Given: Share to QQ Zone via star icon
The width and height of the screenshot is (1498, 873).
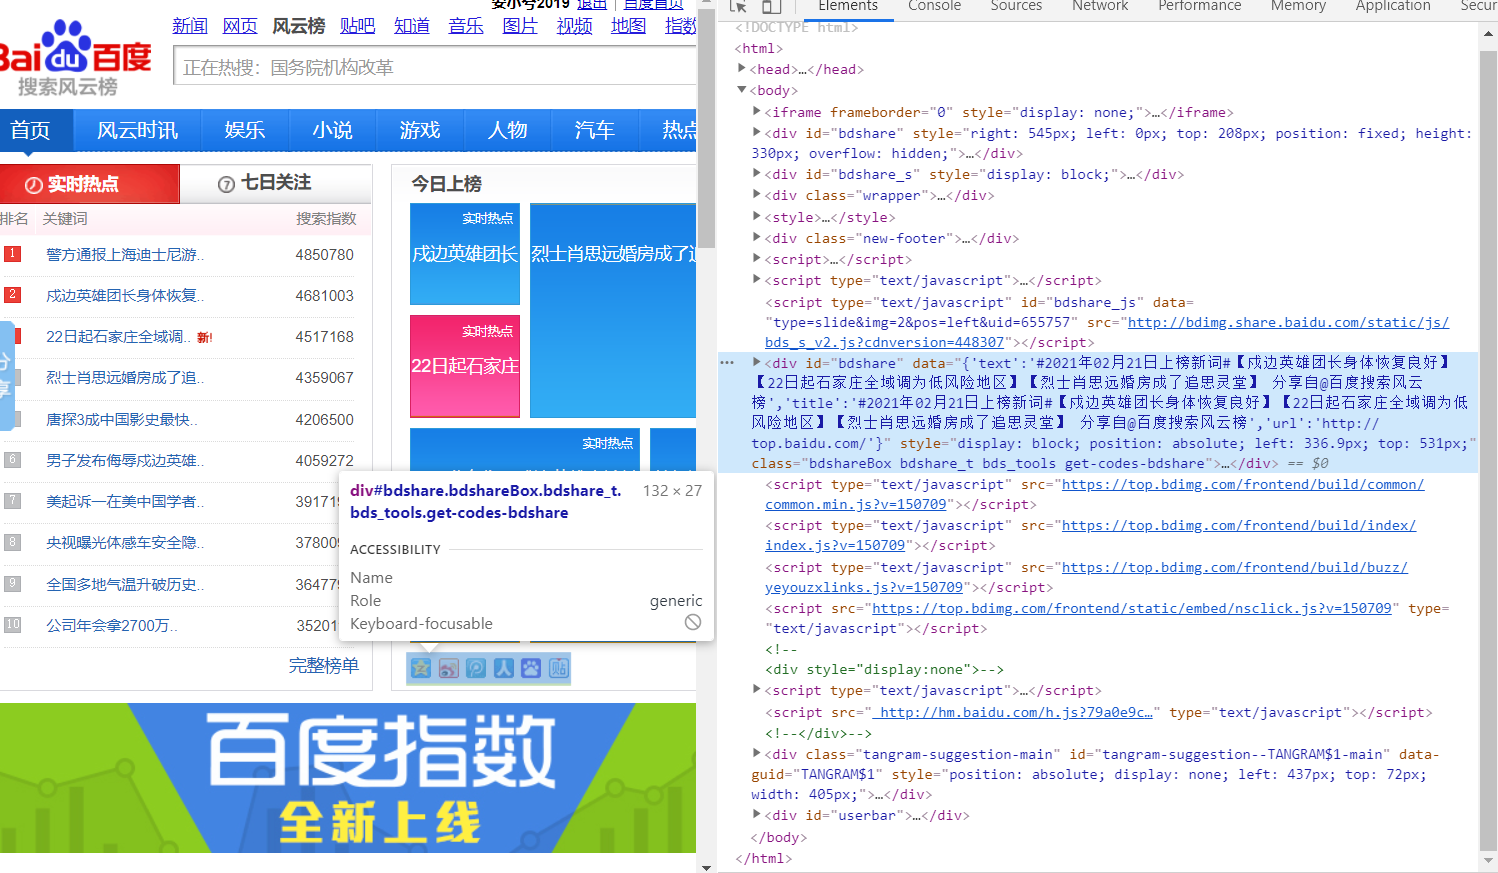Looking at the screenshot, I should pos(421,668).
